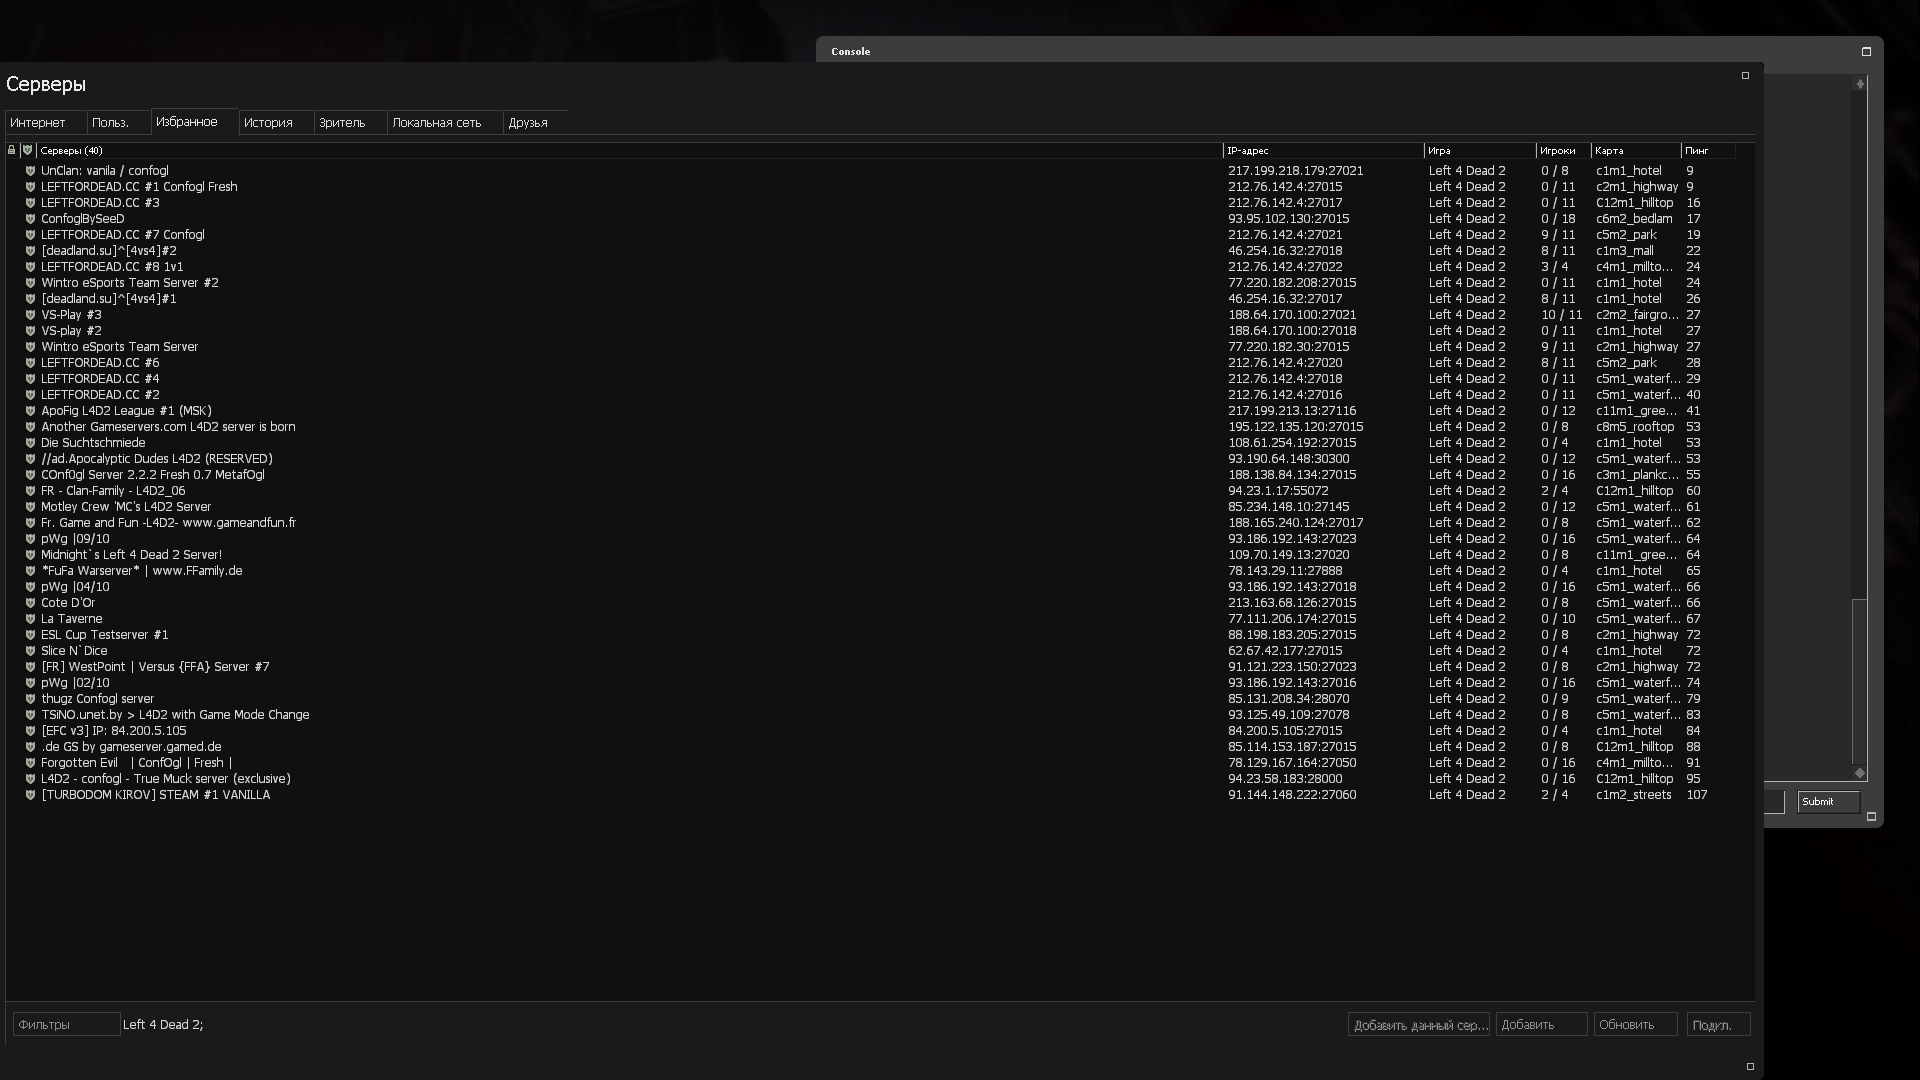Click shield icon beside ConfoglBySeeD server

[30, 219]
